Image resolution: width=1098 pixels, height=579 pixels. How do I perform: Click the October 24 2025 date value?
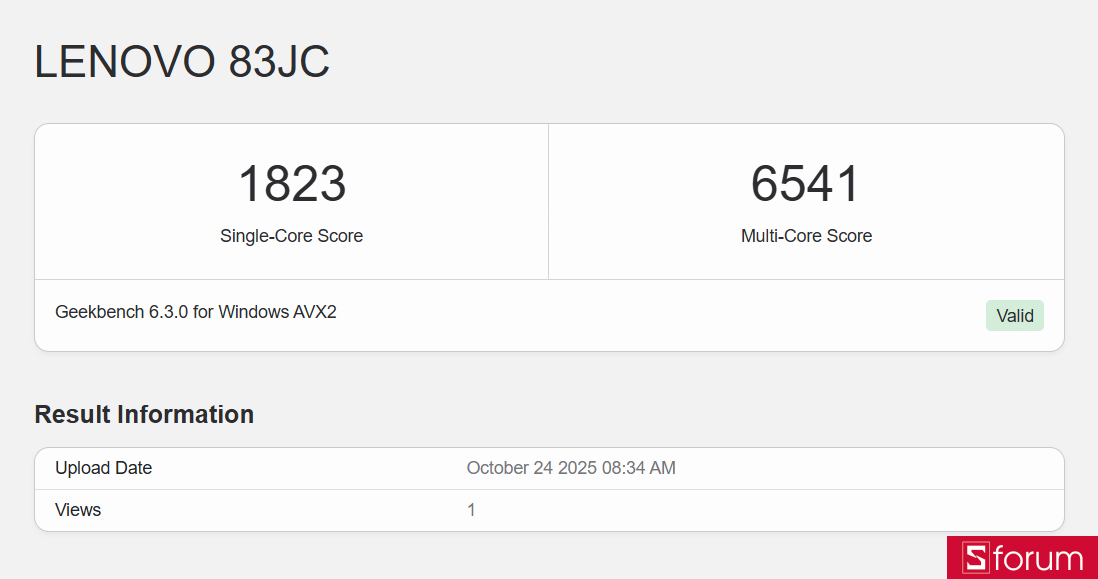pos(529,468)
